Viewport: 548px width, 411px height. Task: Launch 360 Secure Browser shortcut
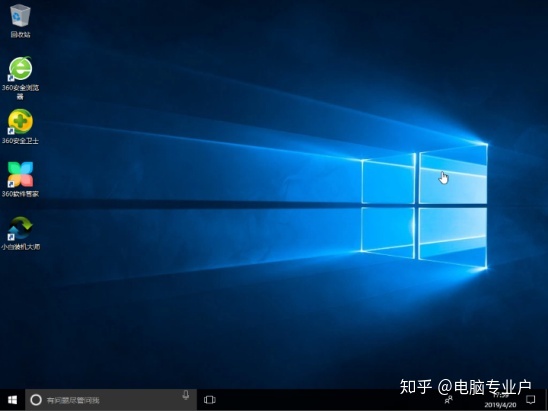point(20,78)
